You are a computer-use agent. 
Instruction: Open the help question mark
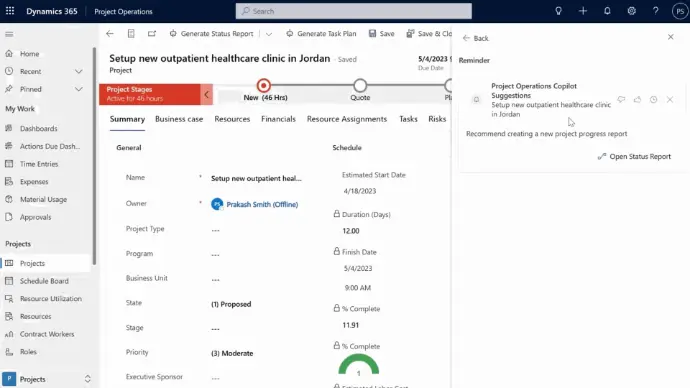coord(656,11)
